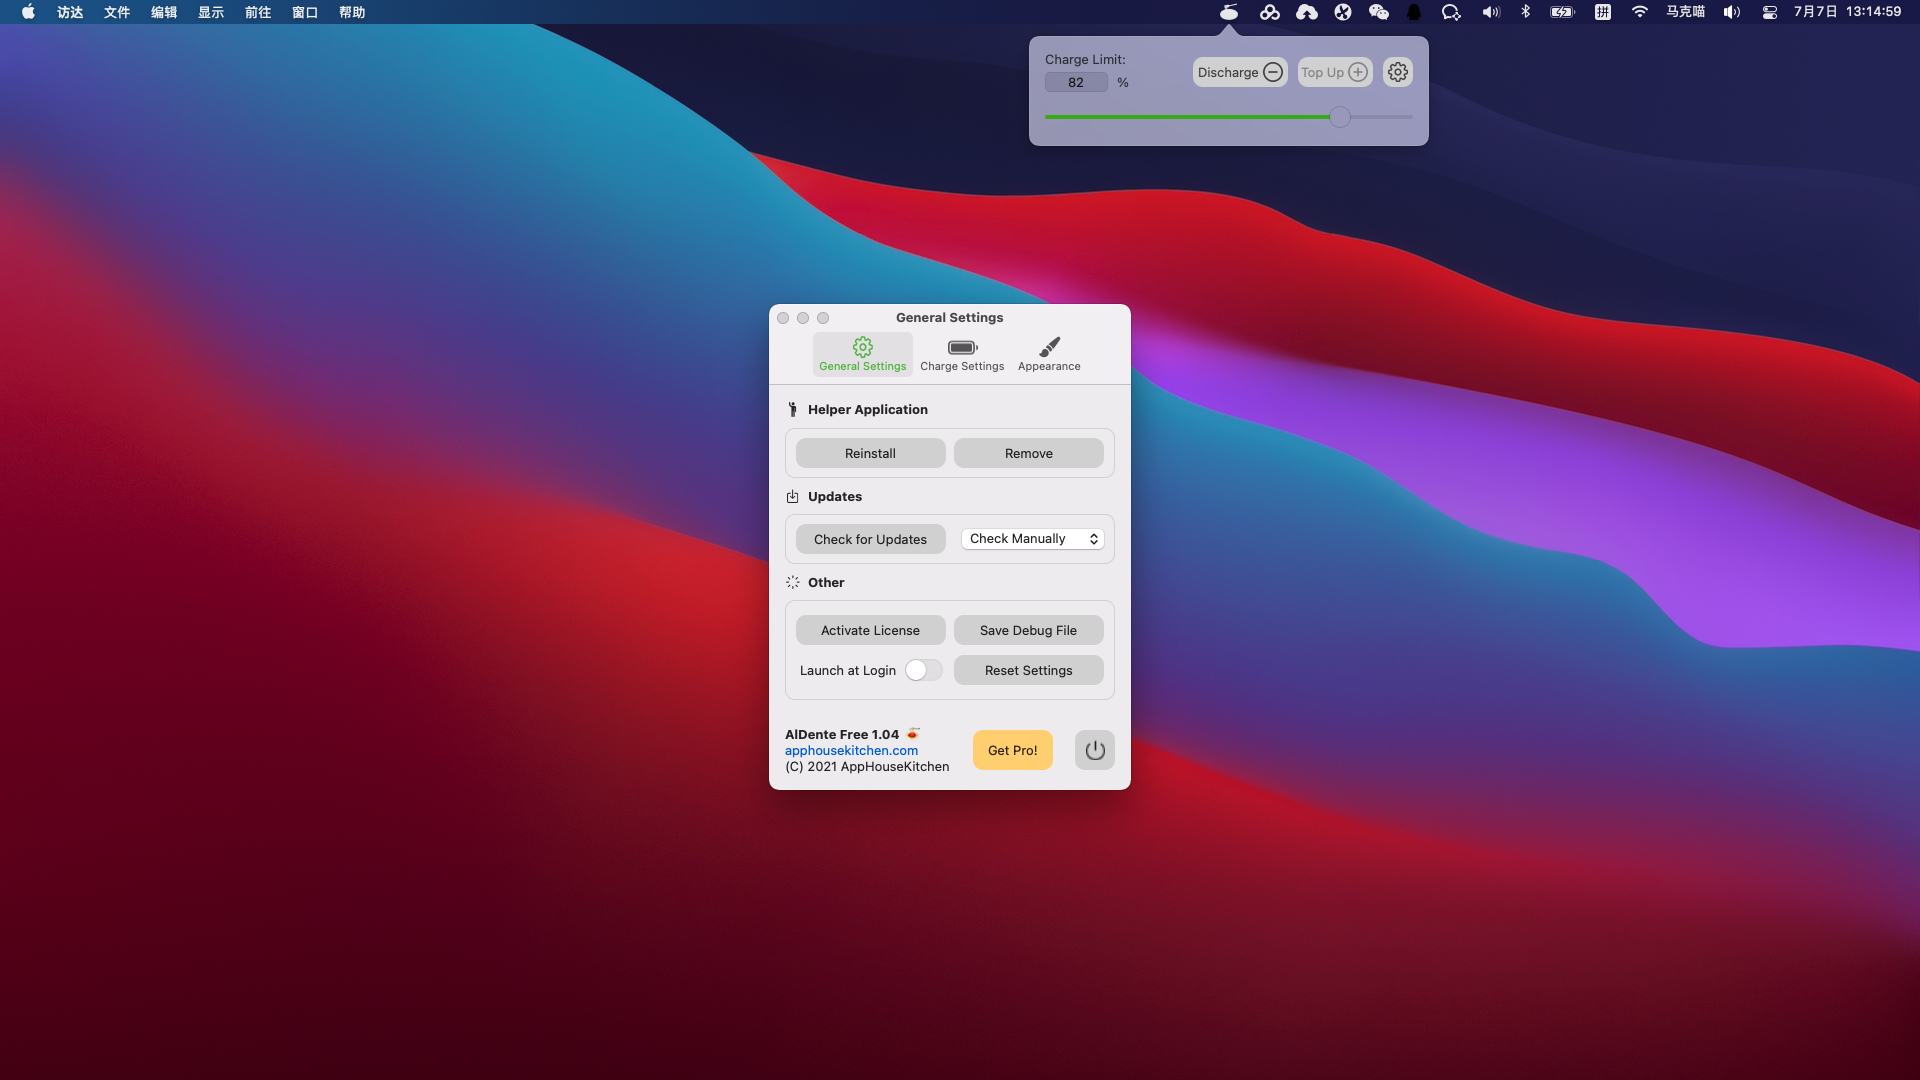Switch to the Charge Settings tab
This screenshot has height=1080, width=1920.
click(962, 355)
